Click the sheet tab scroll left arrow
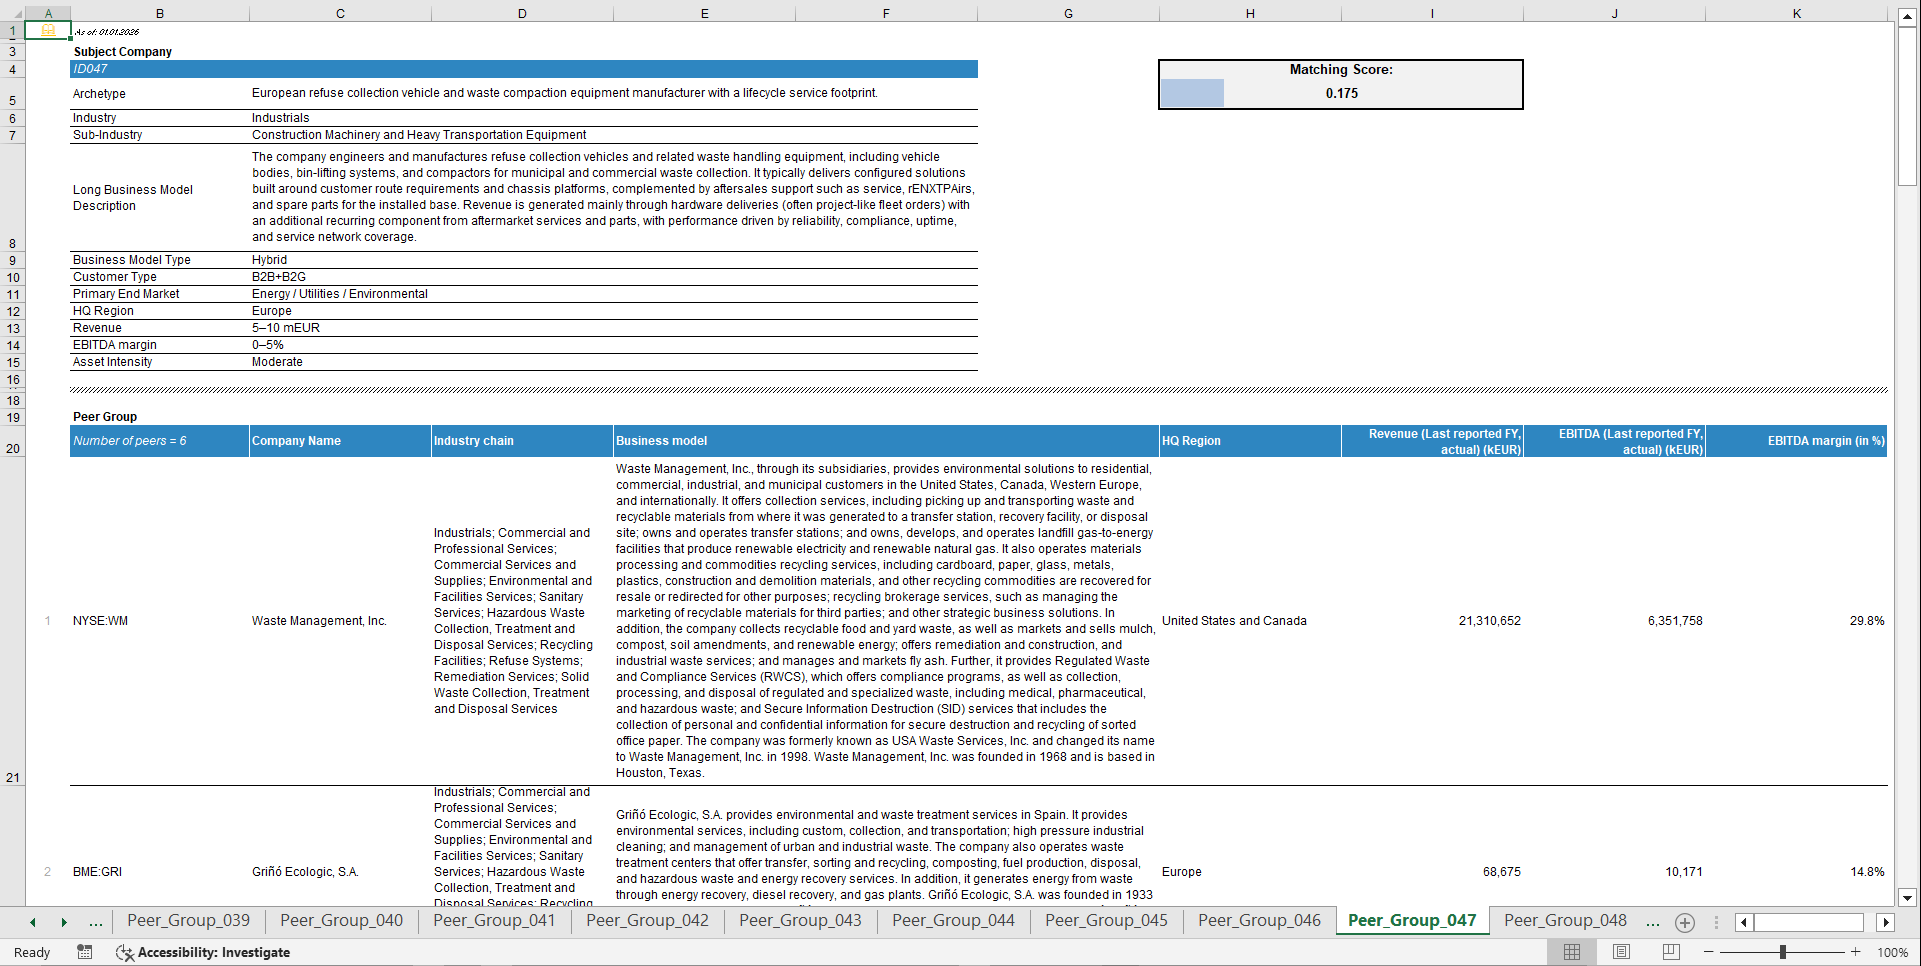 (31, 922)
